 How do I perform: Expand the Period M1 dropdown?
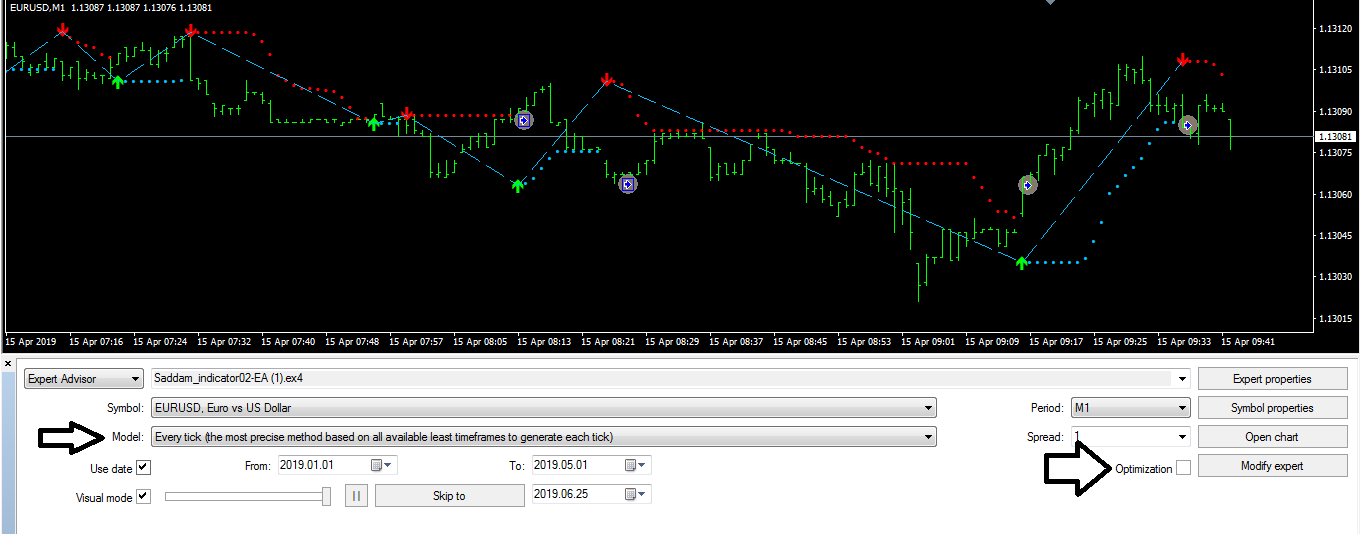pos(1183,408)
